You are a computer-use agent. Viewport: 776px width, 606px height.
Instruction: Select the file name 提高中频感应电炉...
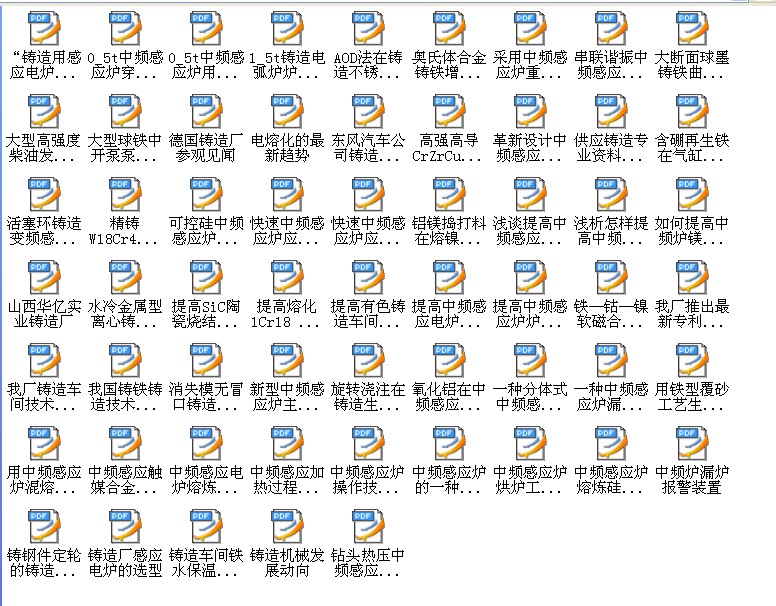(449, 314)
